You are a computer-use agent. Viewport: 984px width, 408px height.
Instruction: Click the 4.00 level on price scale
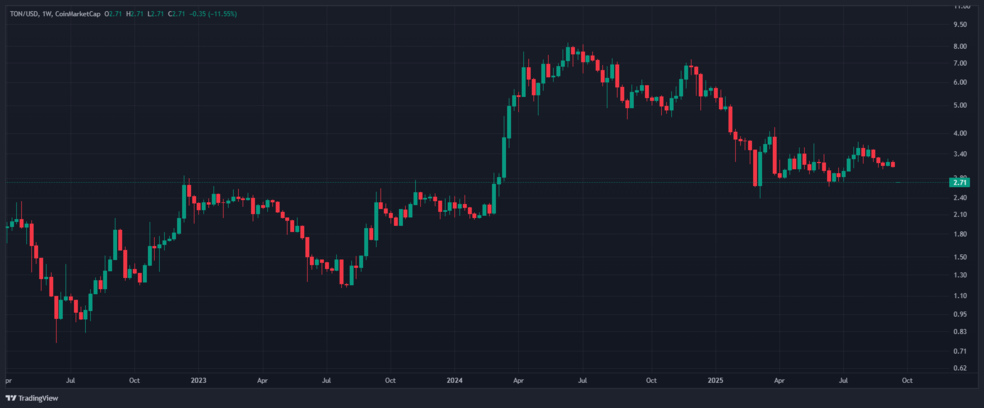pos(960,133)
